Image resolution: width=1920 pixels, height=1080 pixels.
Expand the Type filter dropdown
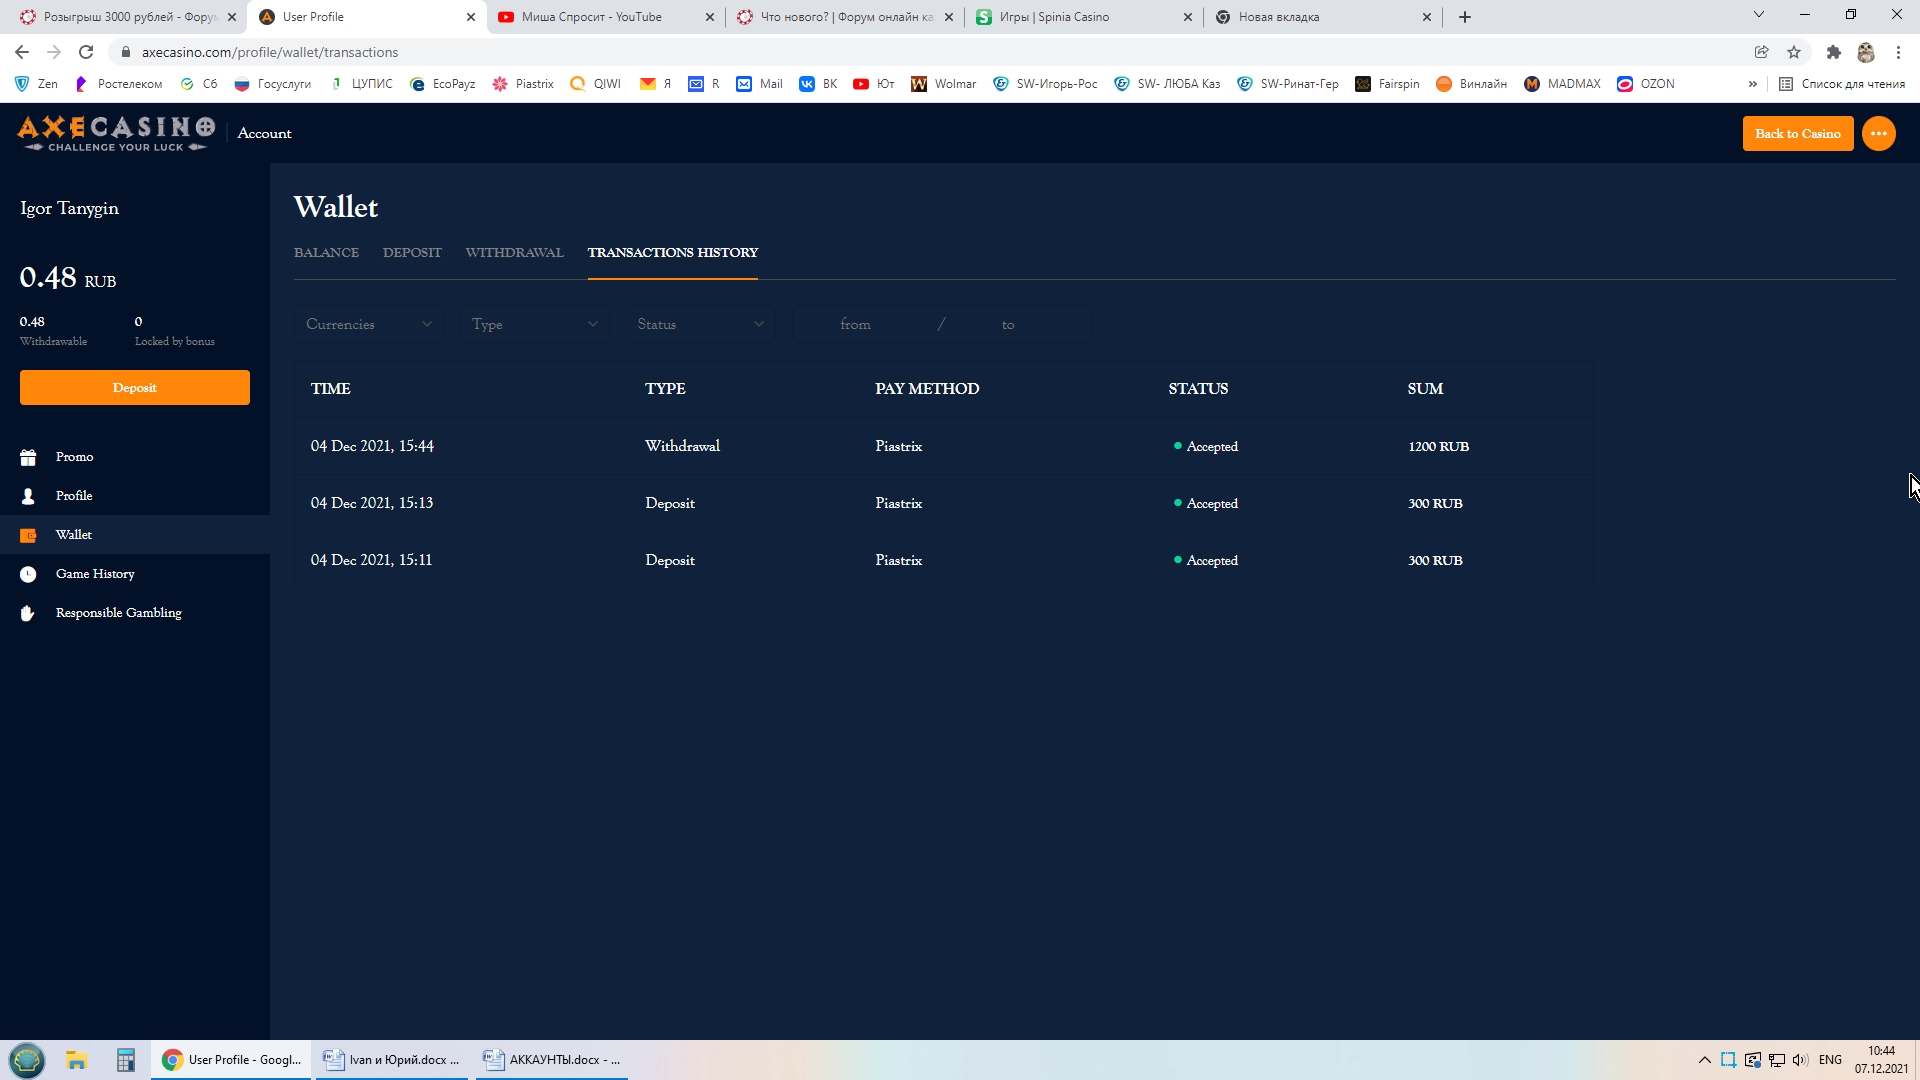[534, 324]
